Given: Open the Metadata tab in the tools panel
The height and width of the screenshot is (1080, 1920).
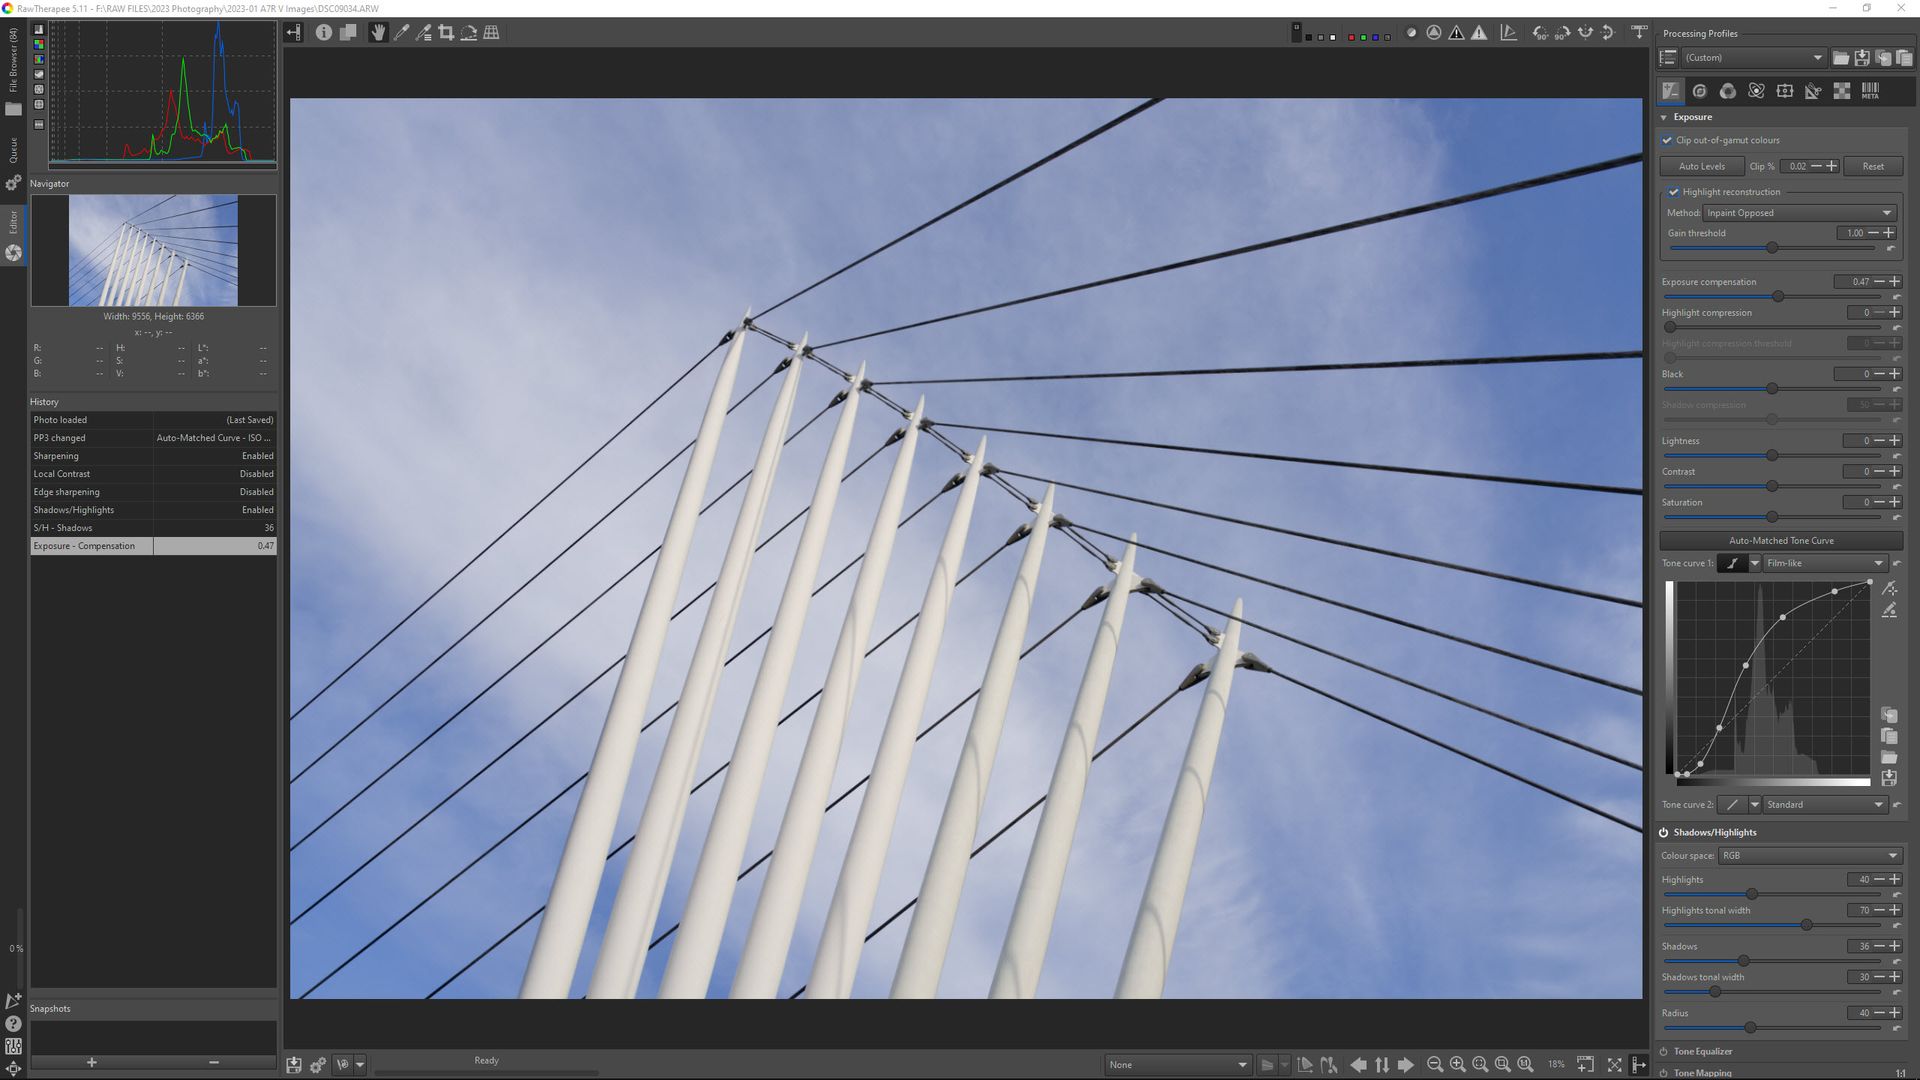Looking at the screenshot, I should click(x=1870, y=91).
